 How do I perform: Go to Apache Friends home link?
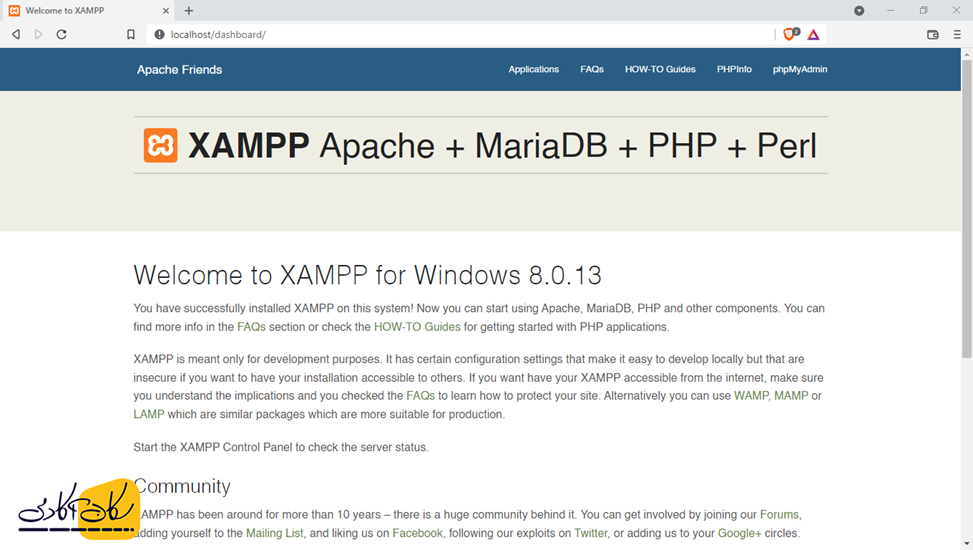[179, 70]
